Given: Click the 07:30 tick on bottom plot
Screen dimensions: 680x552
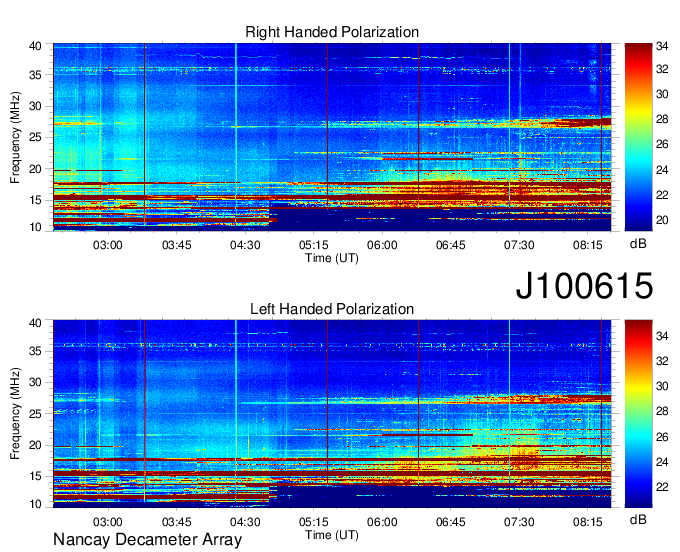Looking at the screenshot, I should (x=519, y=522).
